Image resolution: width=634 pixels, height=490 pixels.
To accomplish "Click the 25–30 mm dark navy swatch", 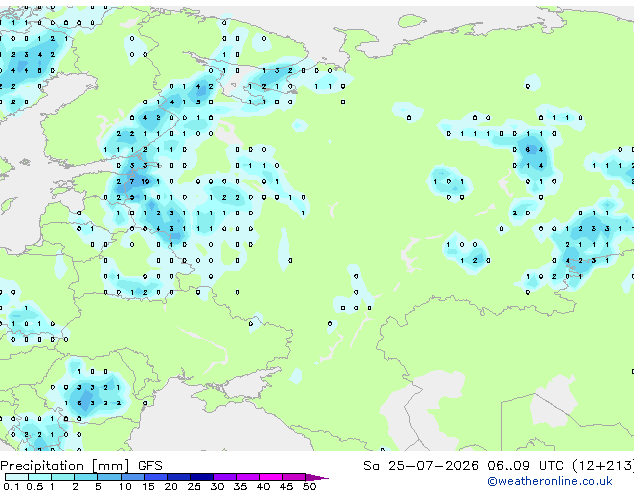I will click(202, 477).
